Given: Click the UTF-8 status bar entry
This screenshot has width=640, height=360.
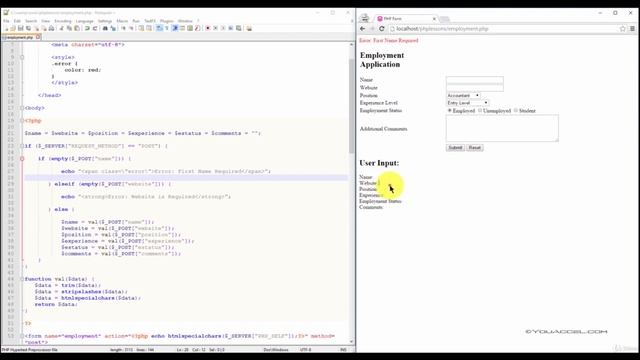Looking at the screenshot, I should [x=305, y=349].
